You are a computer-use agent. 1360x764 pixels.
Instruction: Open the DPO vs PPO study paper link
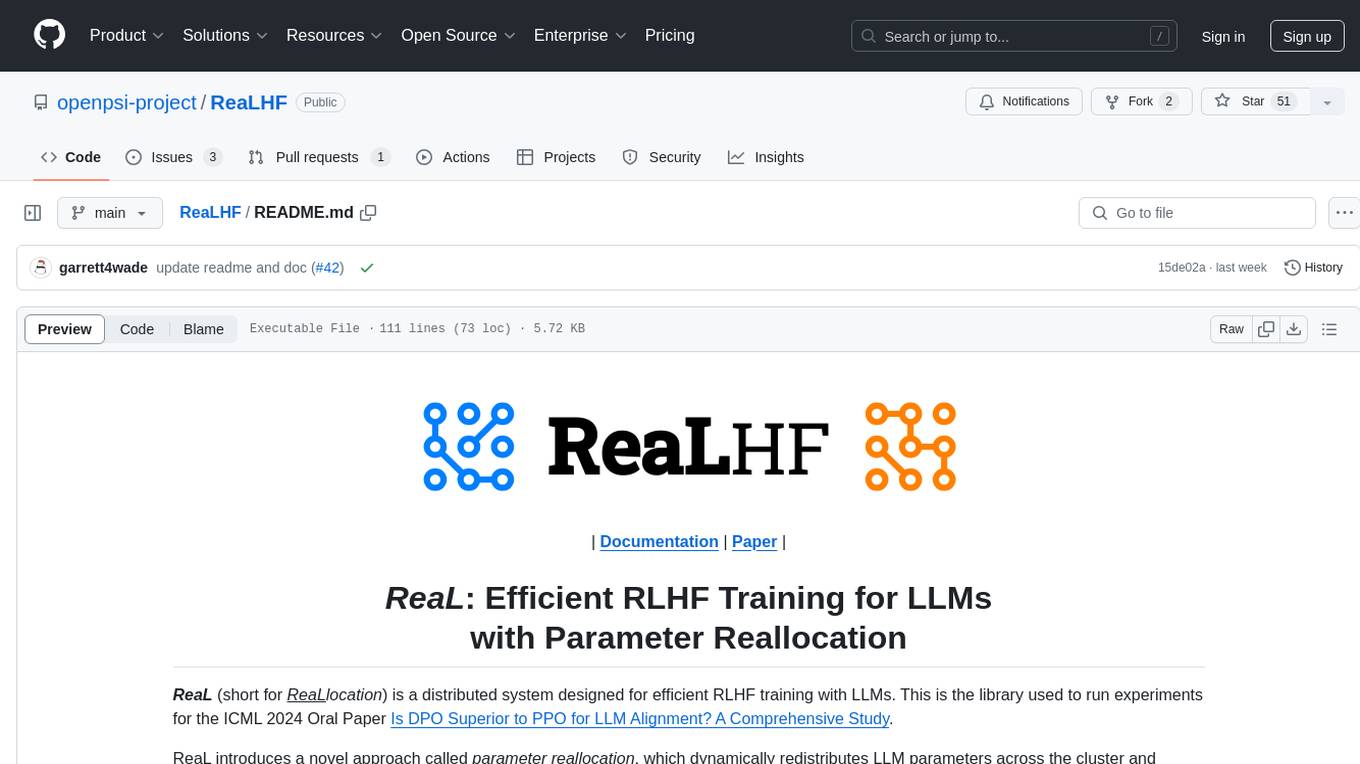pyautogui.click(x=639, y=718)
